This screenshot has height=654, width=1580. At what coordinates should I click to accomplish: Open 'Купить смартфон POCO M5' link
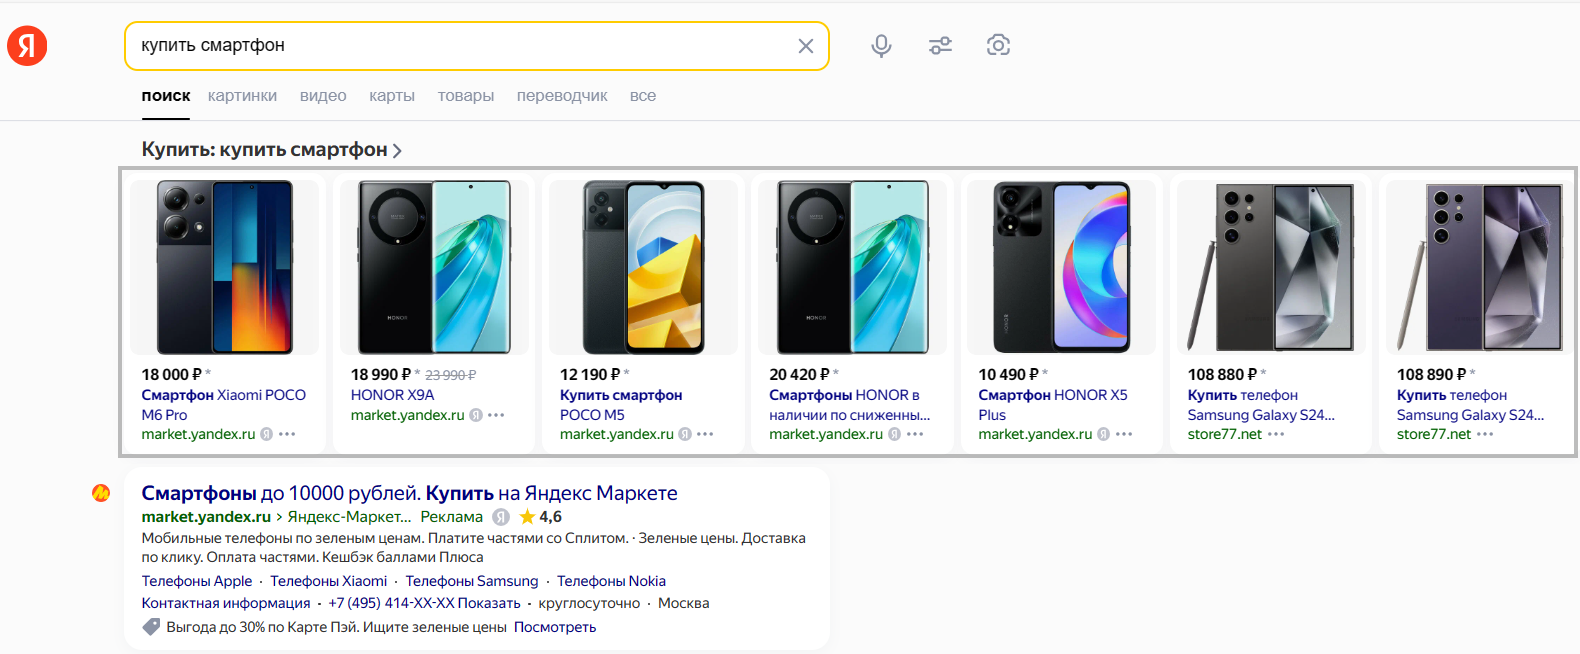(x=621, y=405)
